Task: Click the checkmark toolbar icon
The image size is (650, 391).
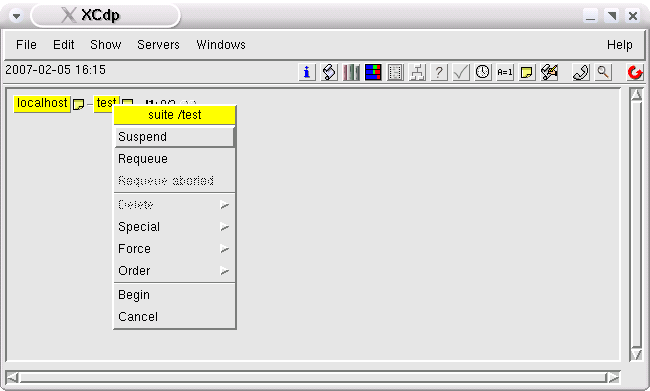Action: click(x=461, y=72)
